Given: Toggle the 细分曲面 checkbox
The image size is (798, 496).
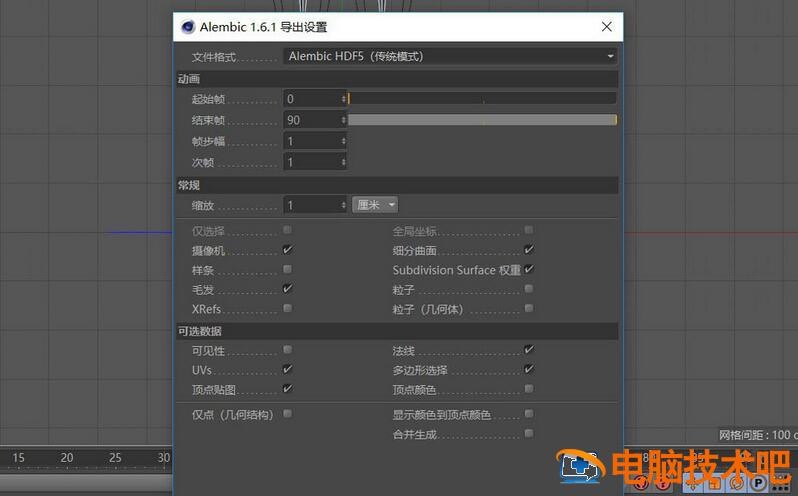Looking at the screenshot, I should (x=529, y=250).
